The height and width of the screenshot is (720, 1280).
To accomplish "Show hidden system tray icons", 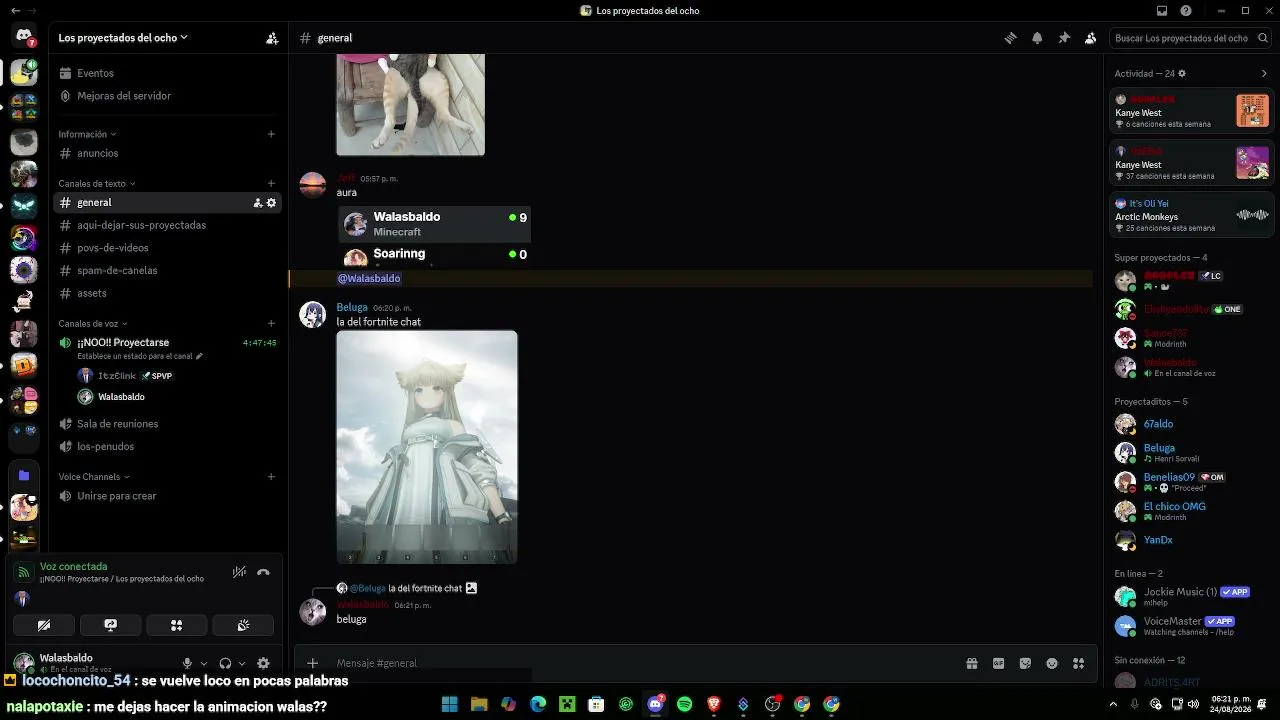I will pos(1114,705).
